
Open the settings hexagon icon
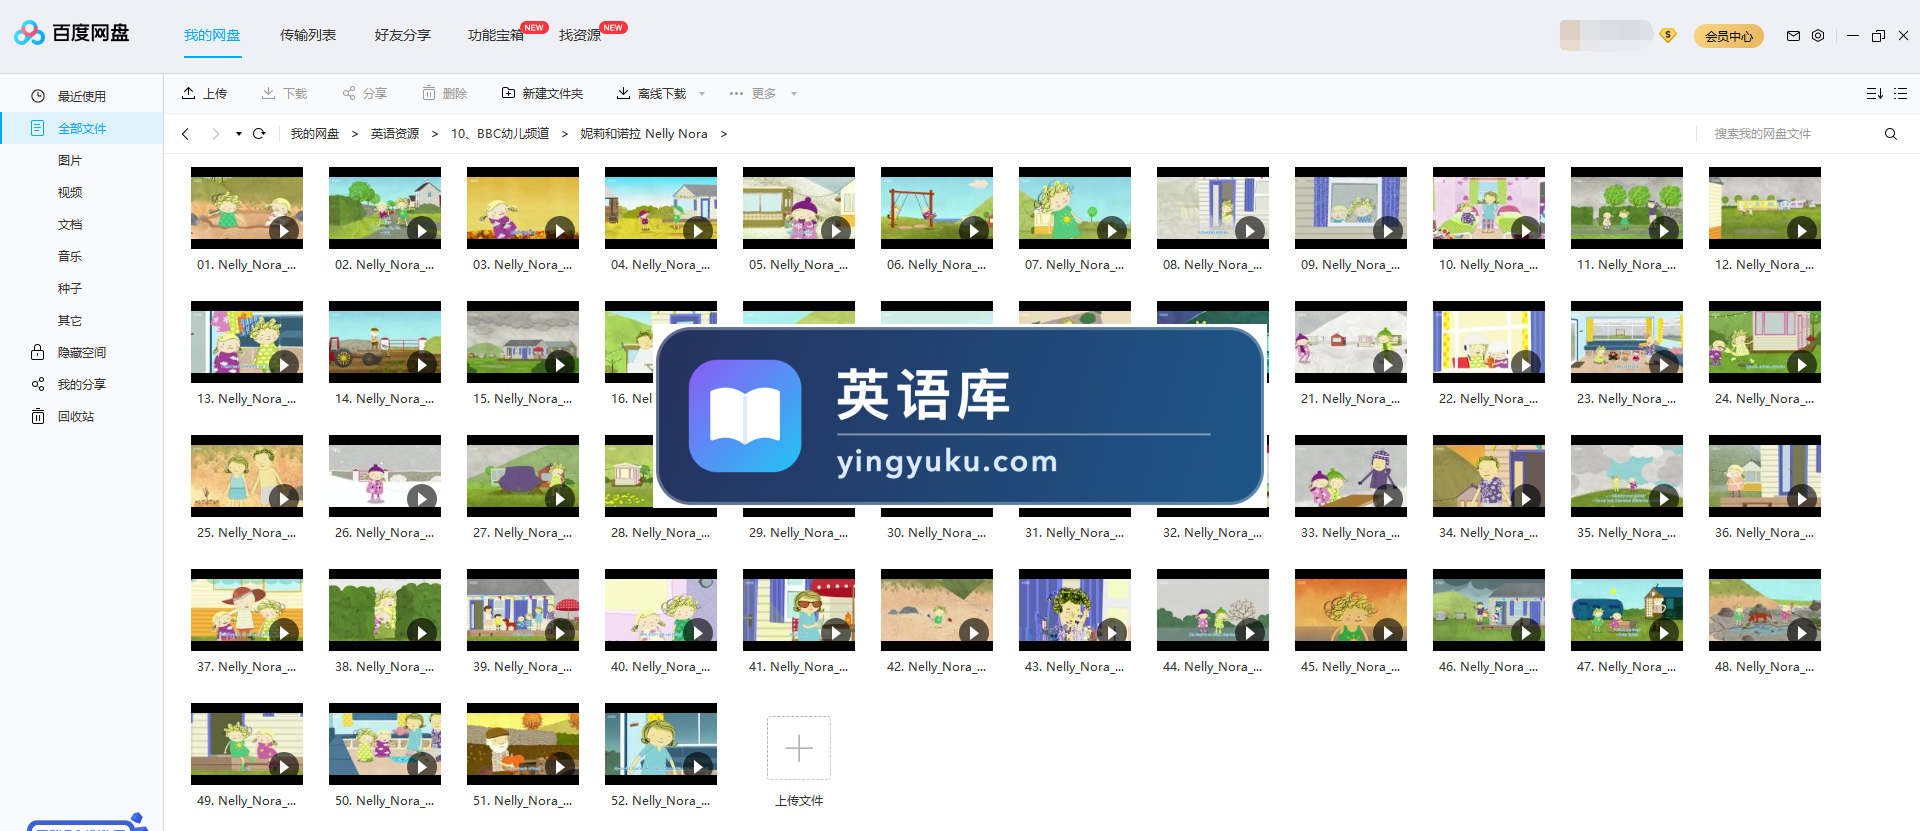[1818, 36]
